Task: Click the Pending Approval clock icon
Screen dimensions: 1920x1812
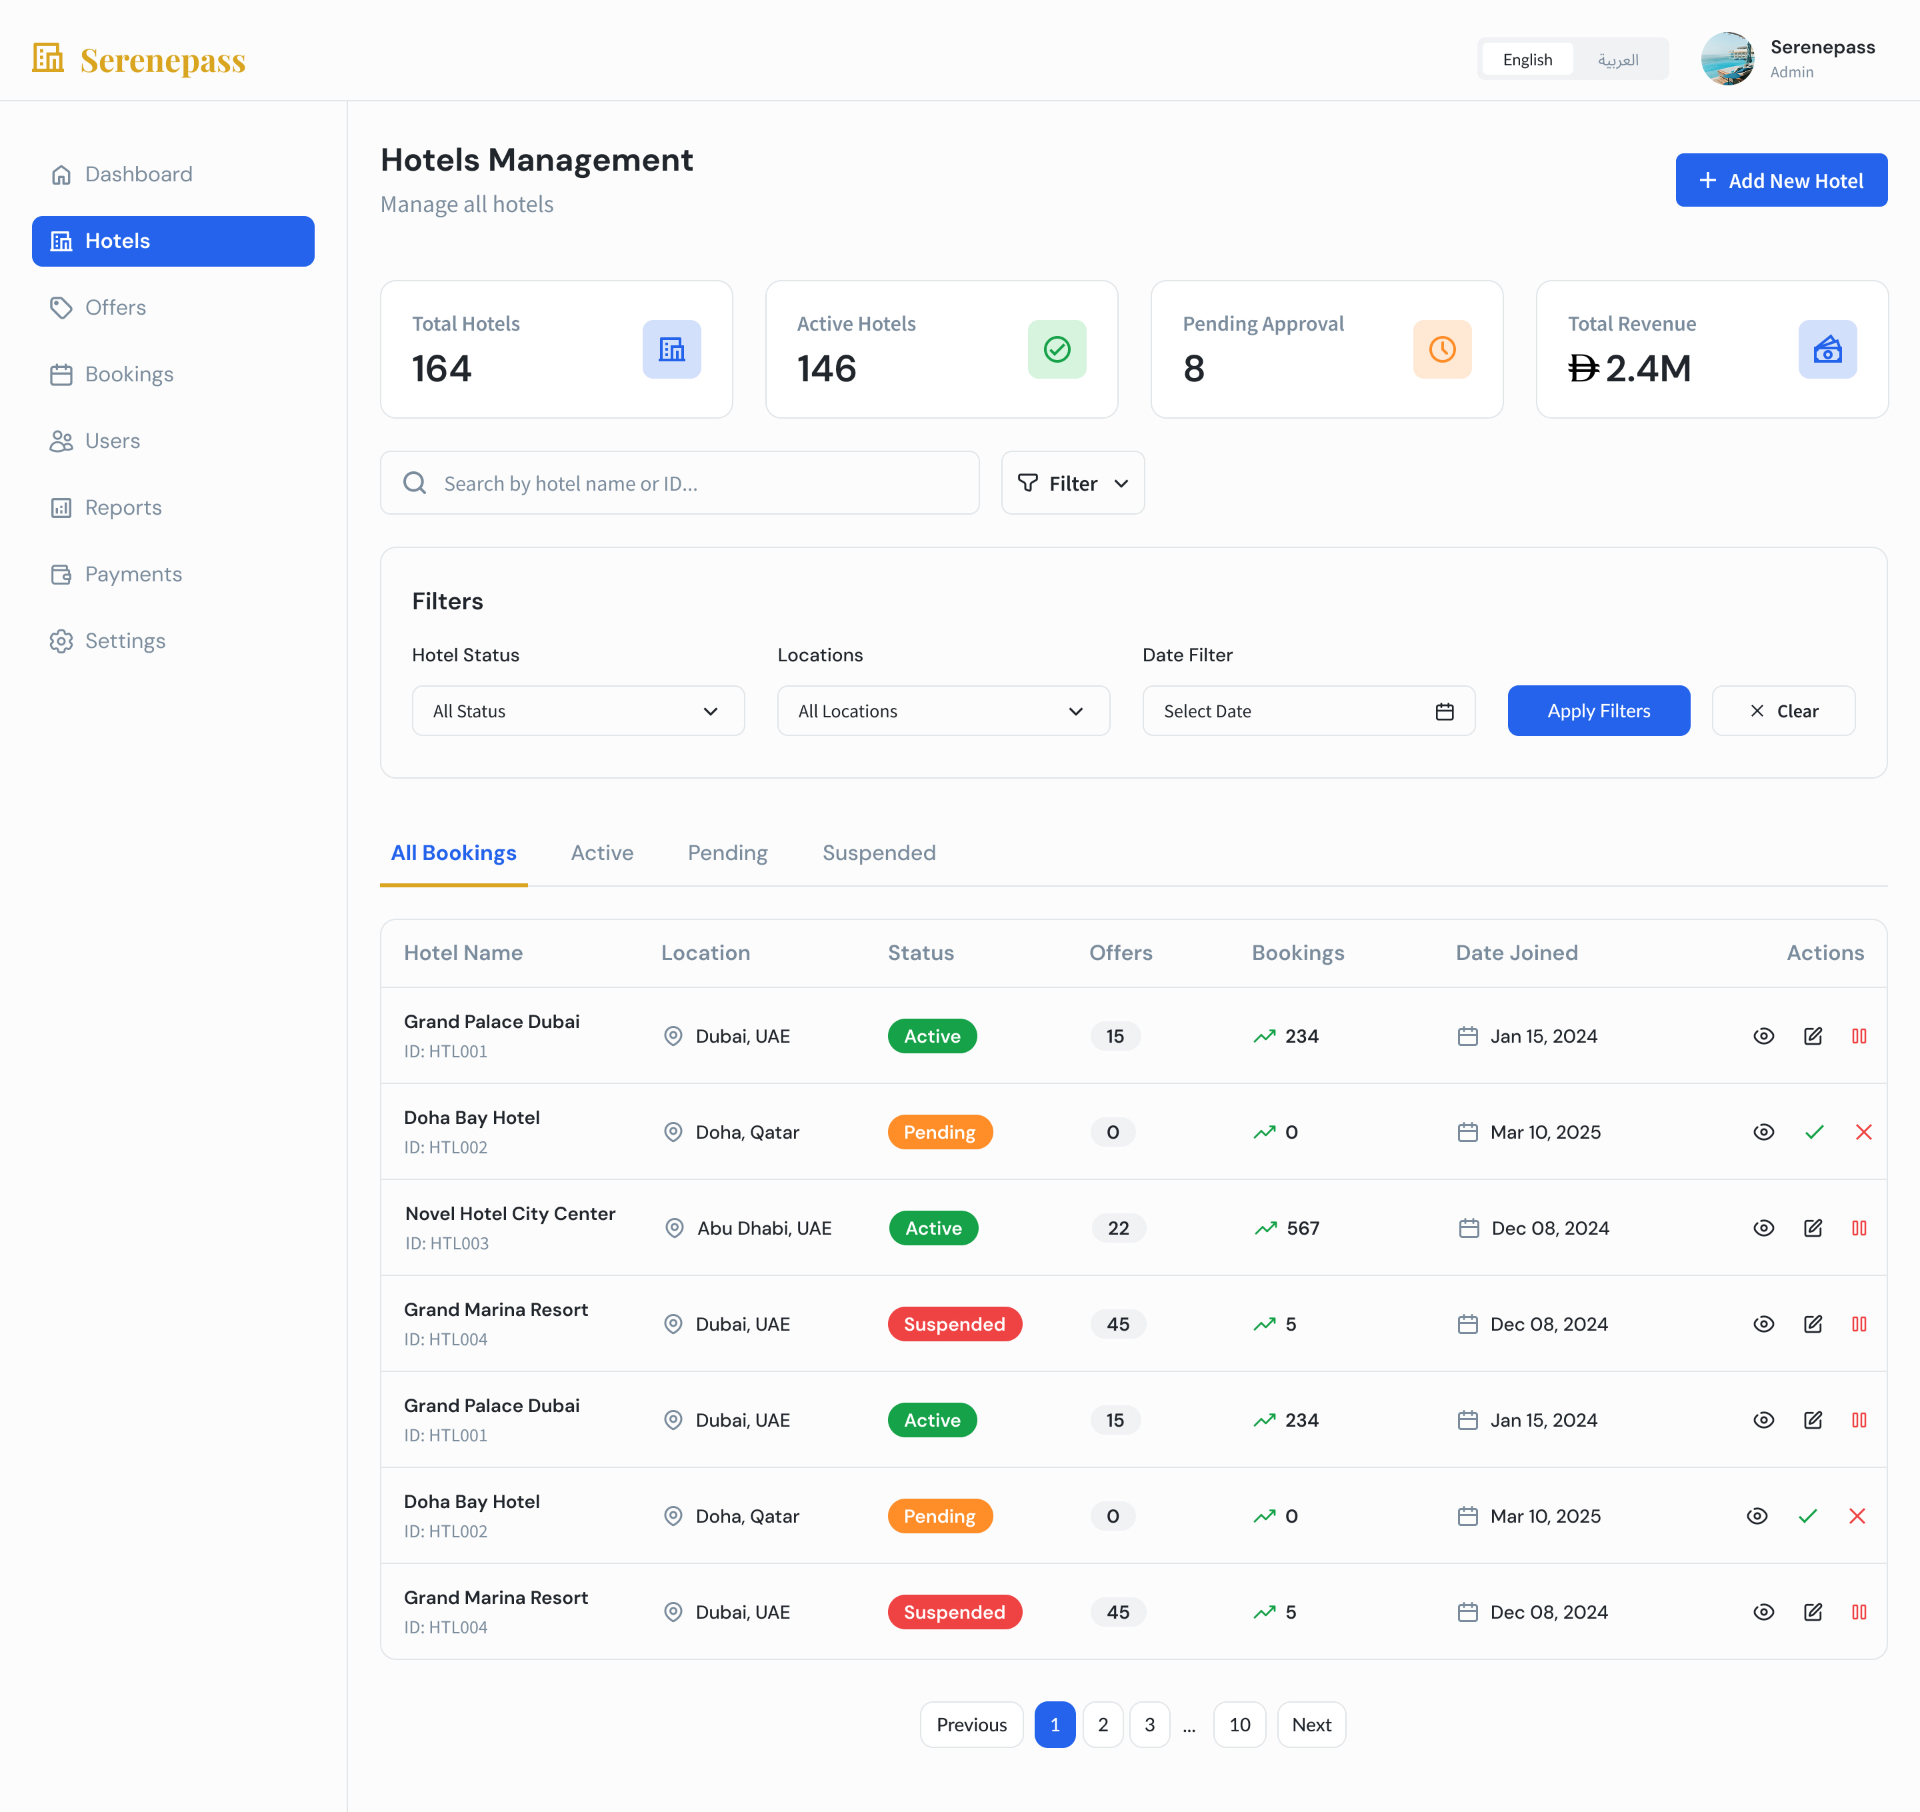Action: click(1442, 349)
